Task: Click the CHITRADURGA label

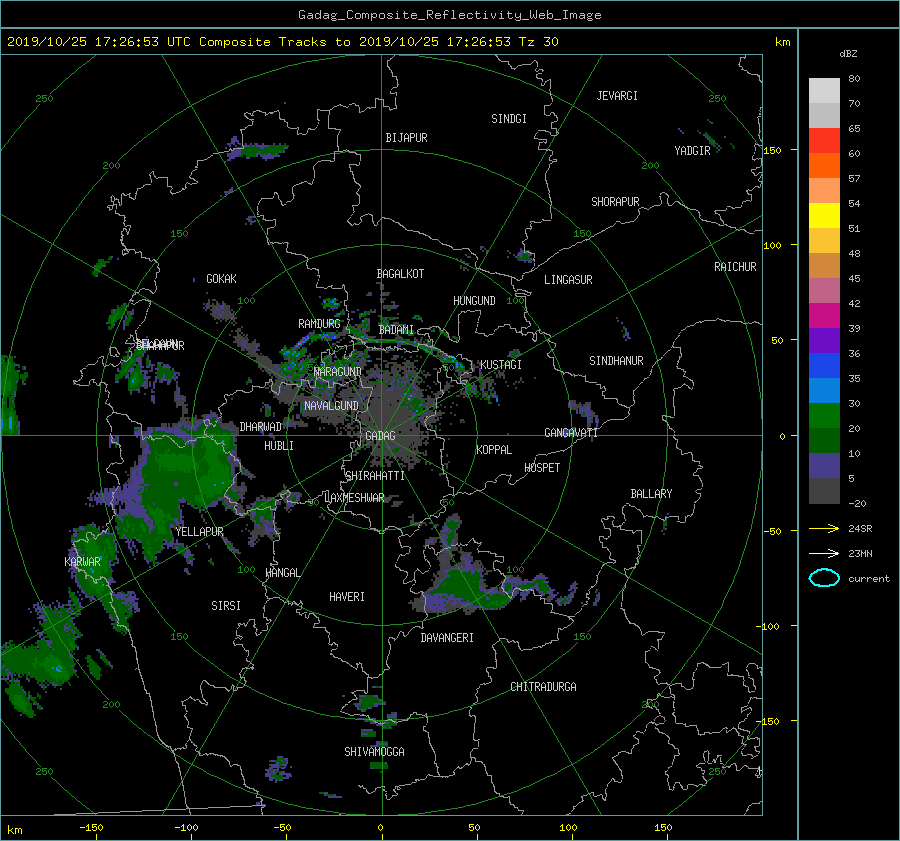Action: click(x=543, y=687)
